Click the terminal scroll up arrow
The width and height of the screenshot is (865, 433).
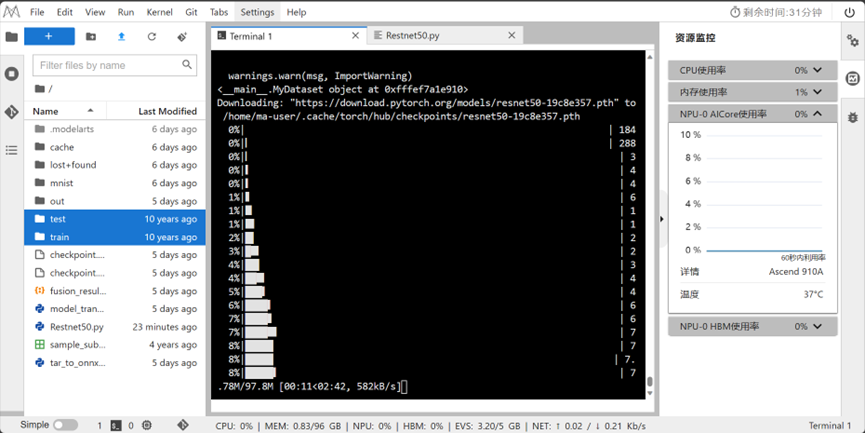[x=650, y=57]
